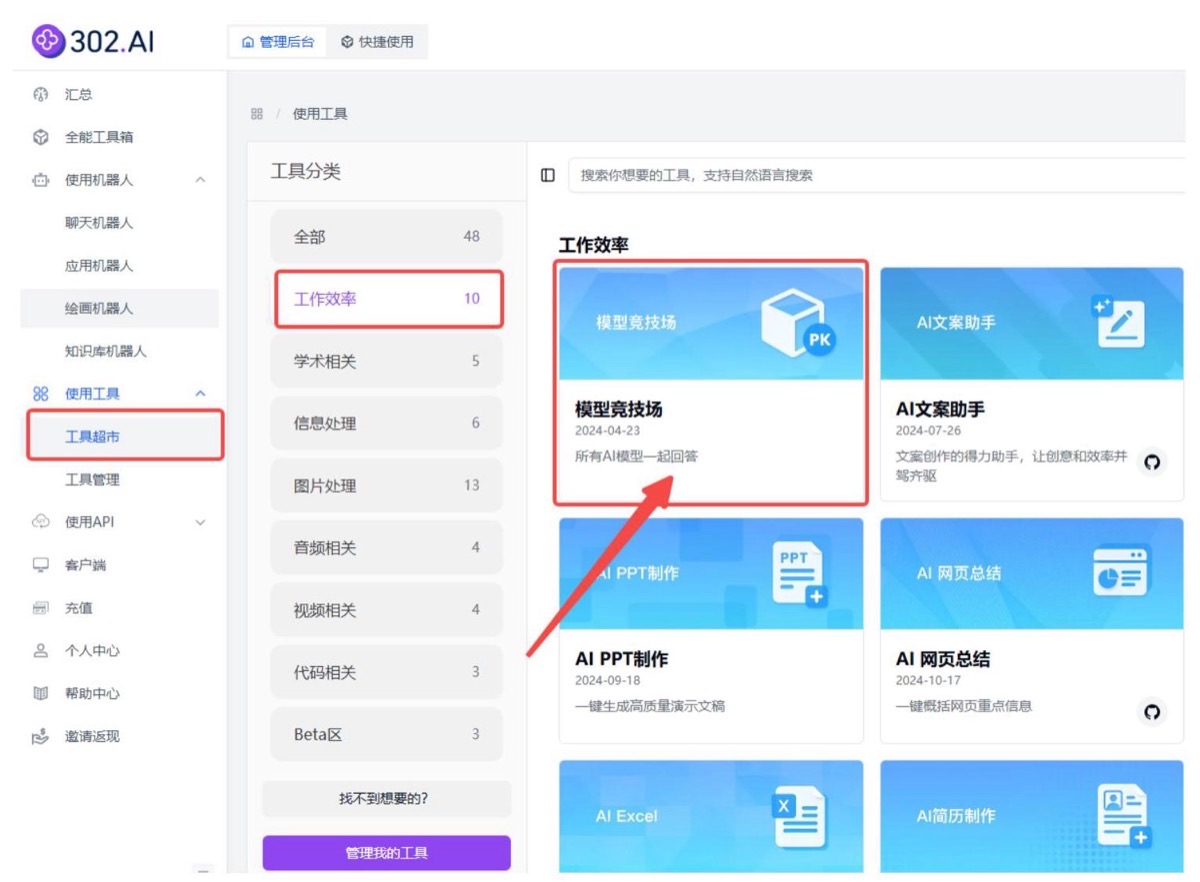Click the 汇总 dashboard icon in sidebar
The image size is (1200, 882).
41,95
